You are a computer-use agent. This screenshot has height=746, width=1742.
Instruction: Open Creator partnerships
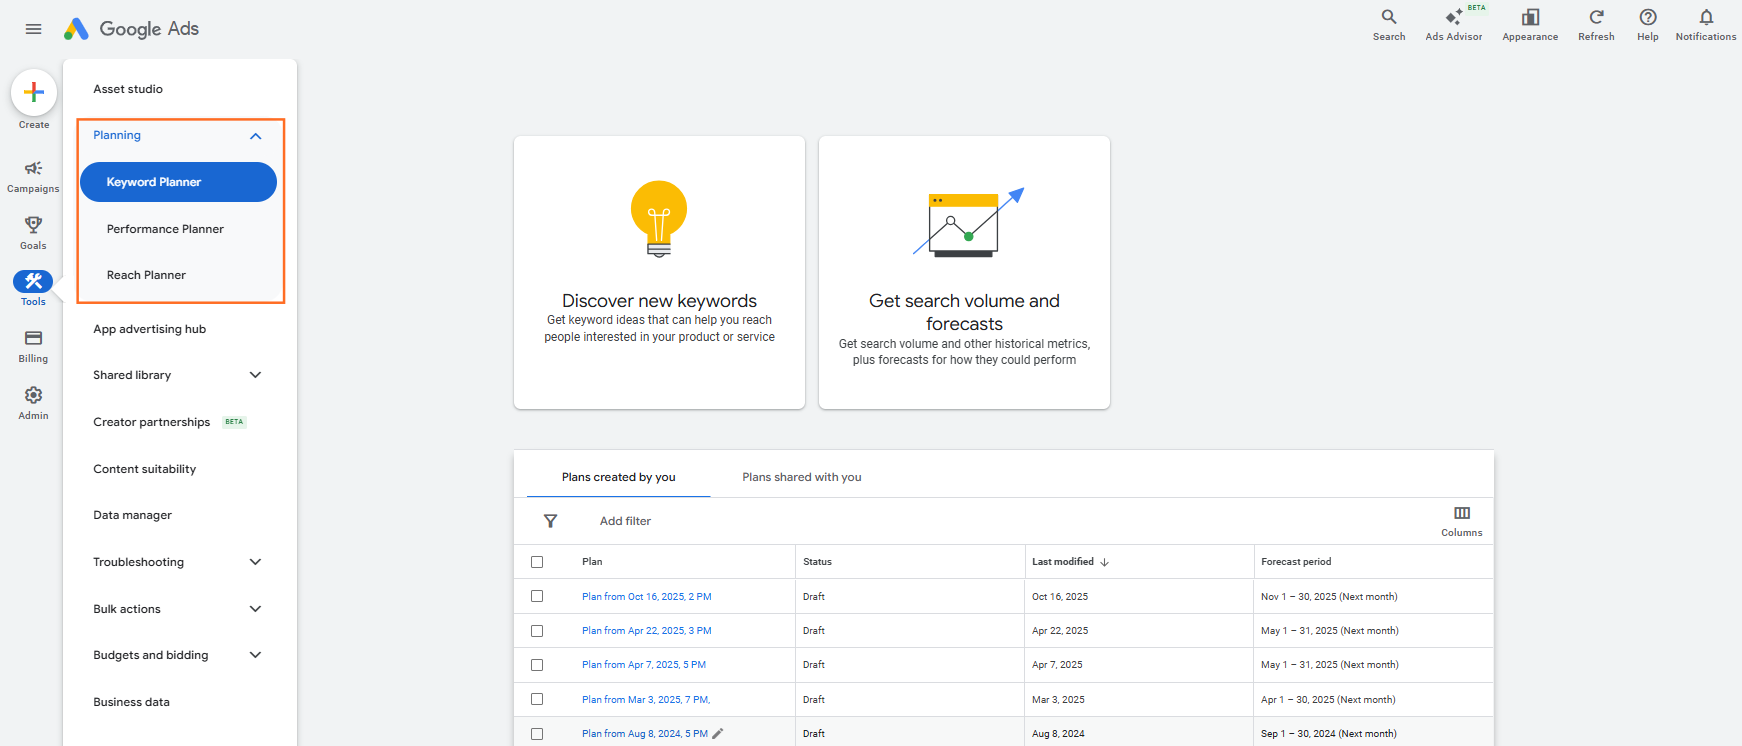click(x=152, y=422)
